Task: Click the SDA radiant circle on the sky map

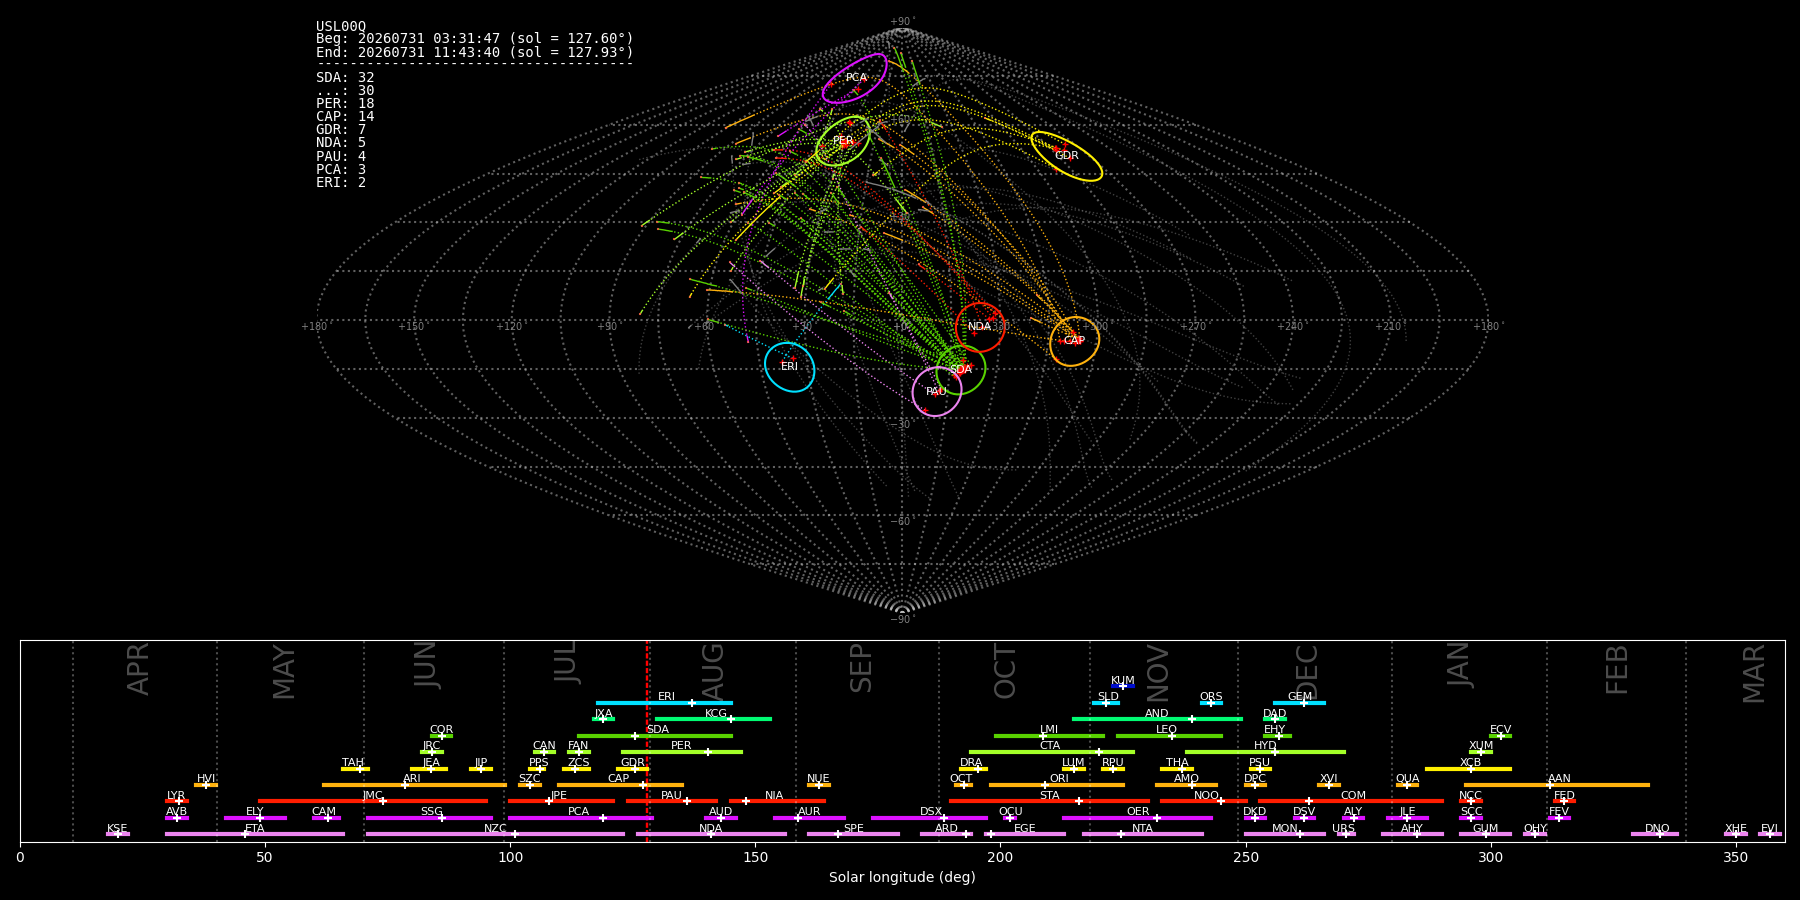Action: click(961, 369)
